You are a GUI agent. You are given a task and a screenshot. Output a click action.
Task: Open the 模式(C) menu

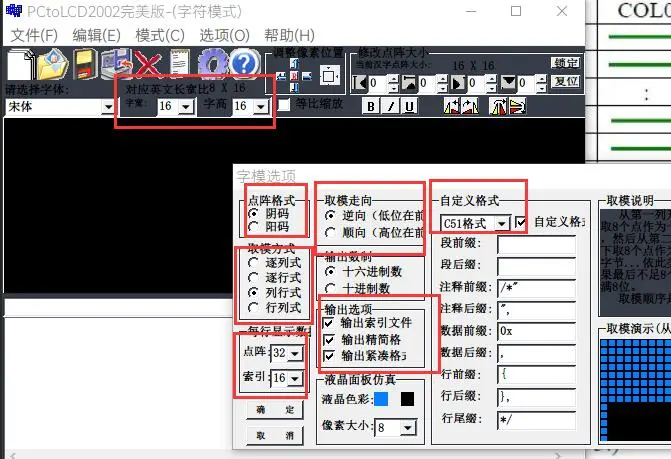(159, 35)
